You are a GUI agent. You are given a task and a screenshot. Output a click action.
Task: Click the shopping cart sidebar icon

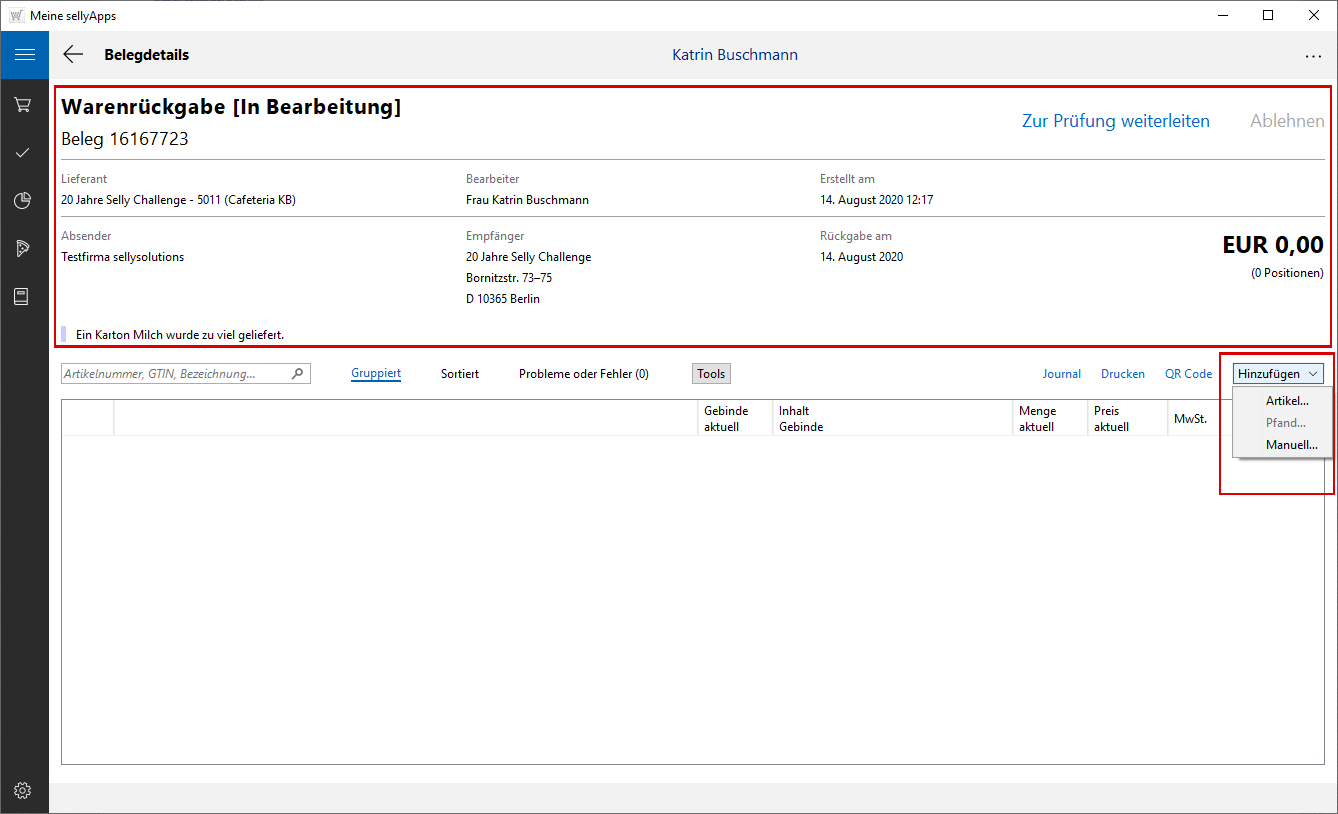[23, 104]
